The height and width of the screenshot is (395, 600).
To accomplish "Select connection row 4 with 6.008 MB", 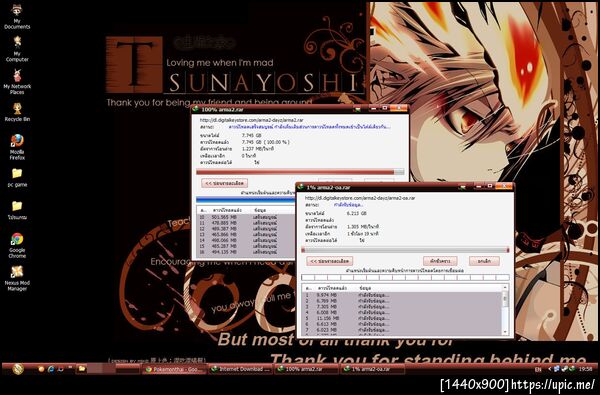I will click(401, 312).
